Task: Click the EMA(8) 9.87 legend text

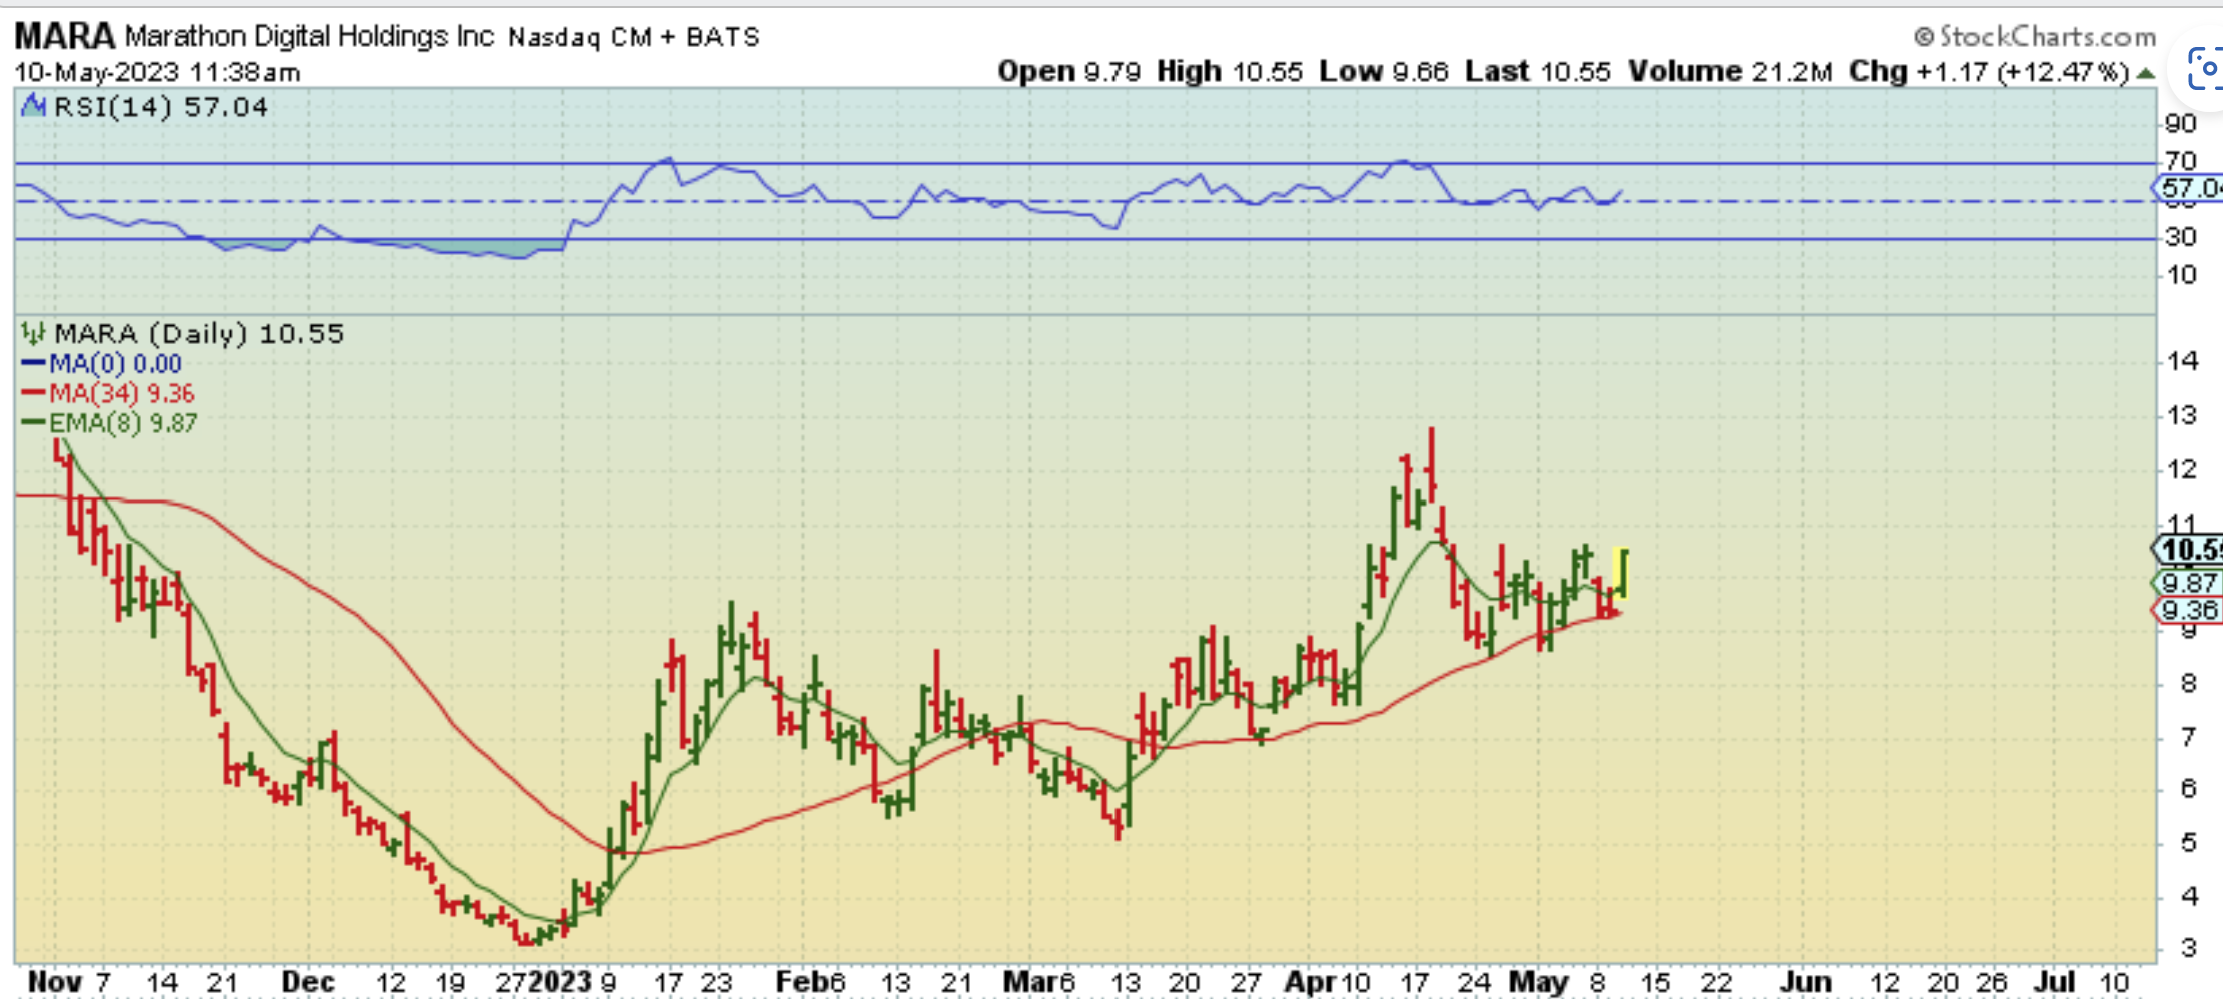Action: tap(124, 422)
